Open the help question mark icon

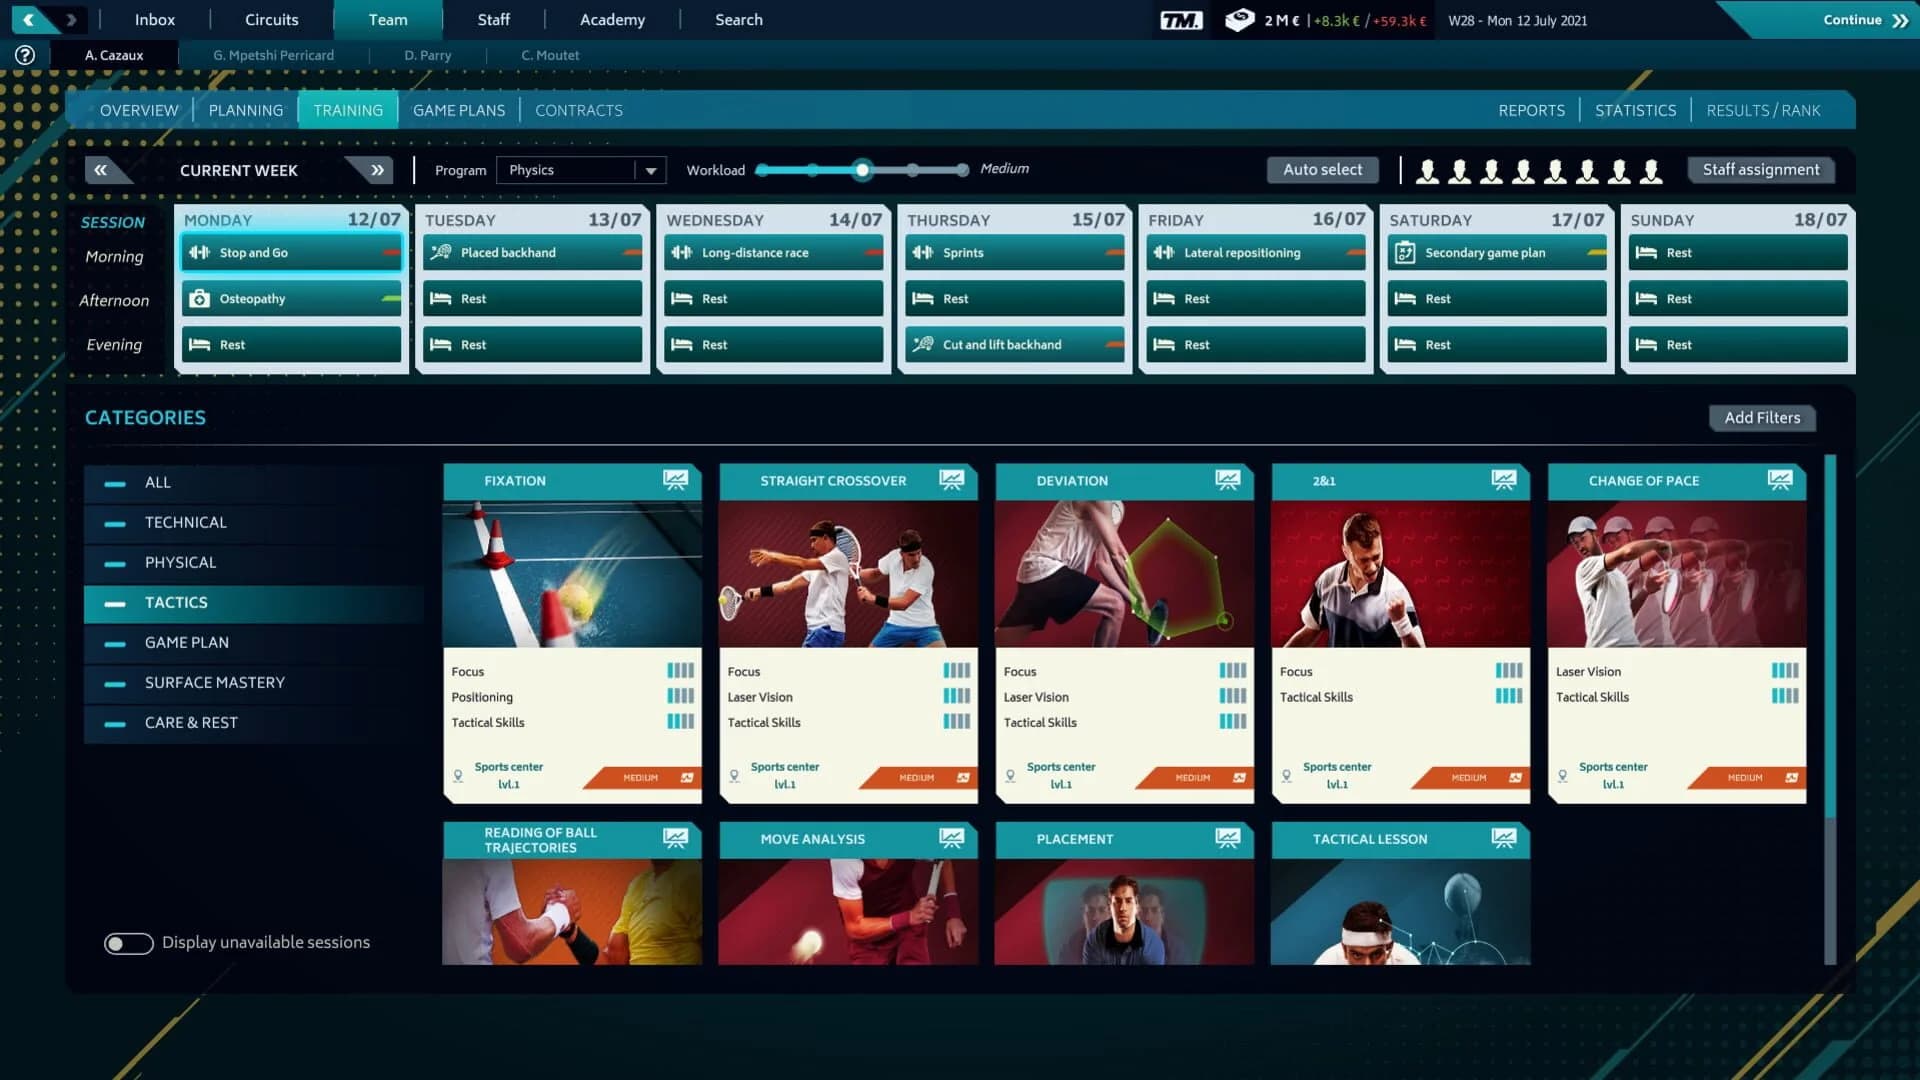pos(23,55)
